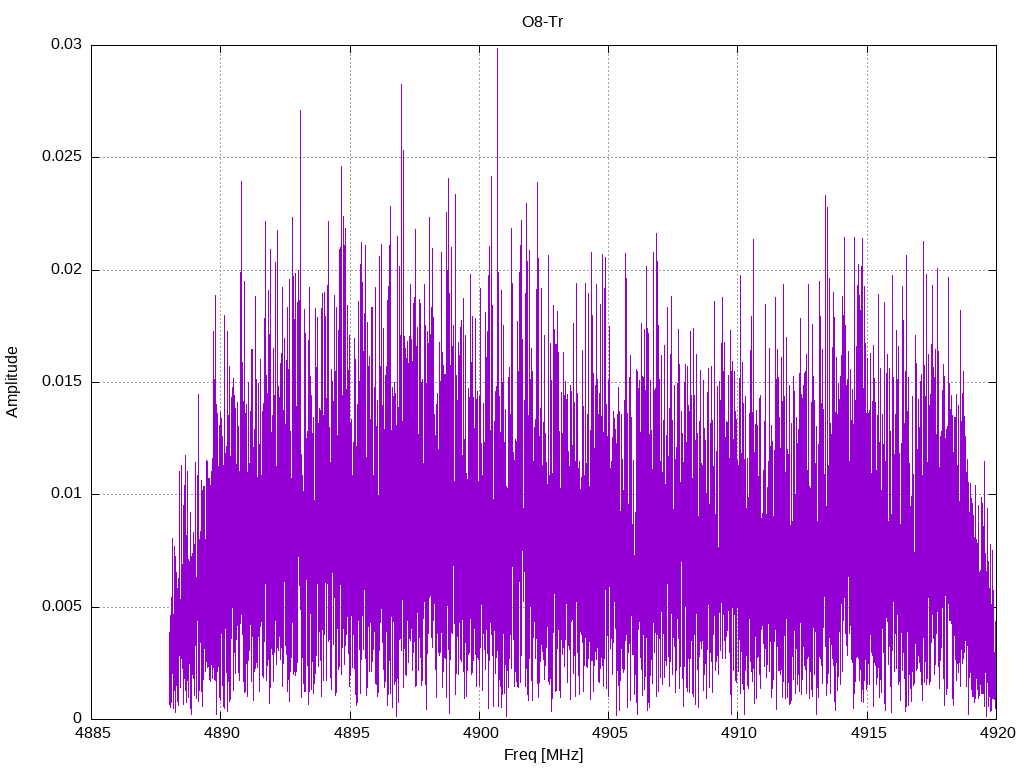Click the 4920 x-axis tick label
Viewport: 1024px width, 768px height.
coord(997,733)
